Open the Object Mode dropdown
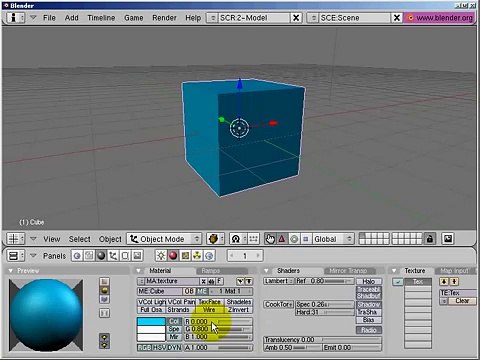480x360 pixels. [x=164, y=239]
